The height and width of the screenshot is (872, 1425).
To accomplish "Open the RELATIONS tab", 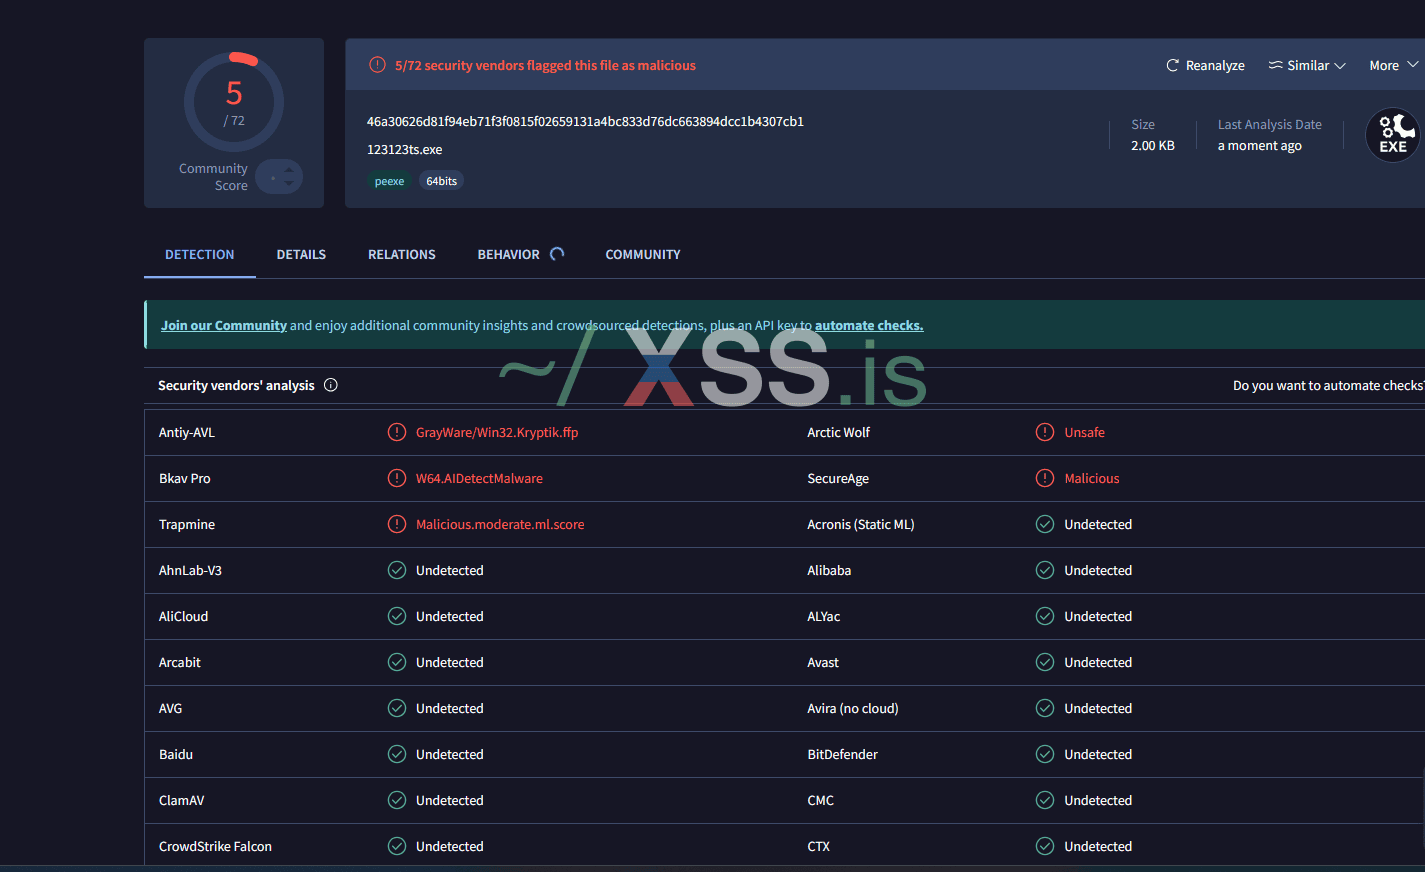I will click(x=401, y=254).
